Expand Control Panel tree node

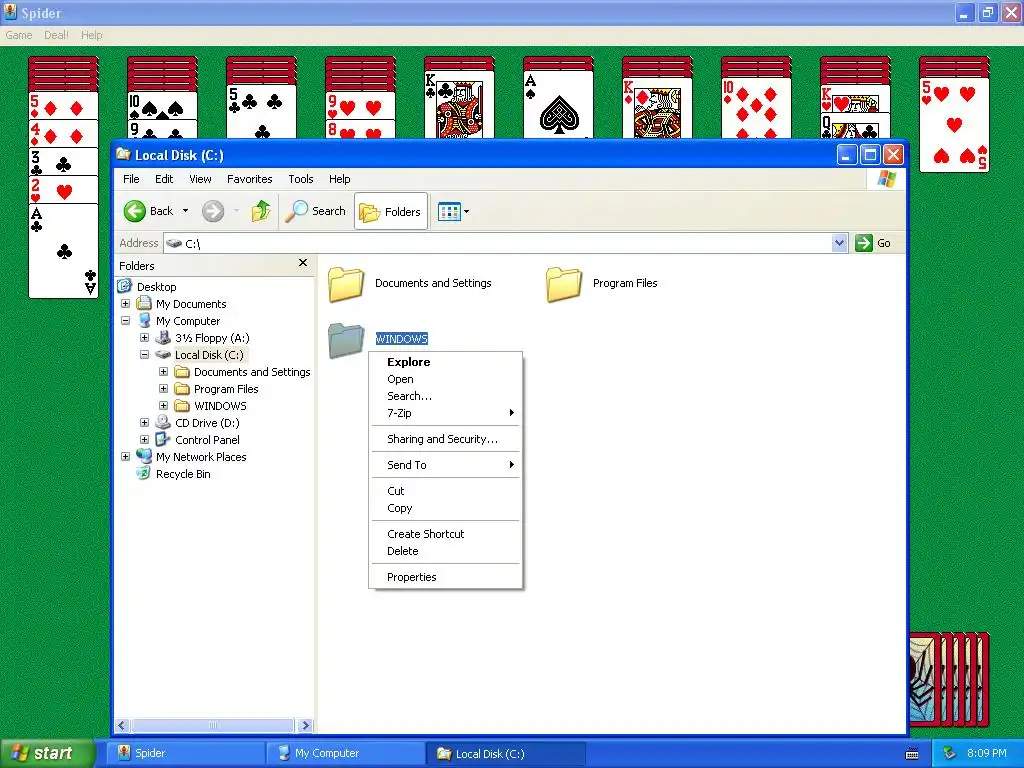pyautogui.click(x=144, y=440)
